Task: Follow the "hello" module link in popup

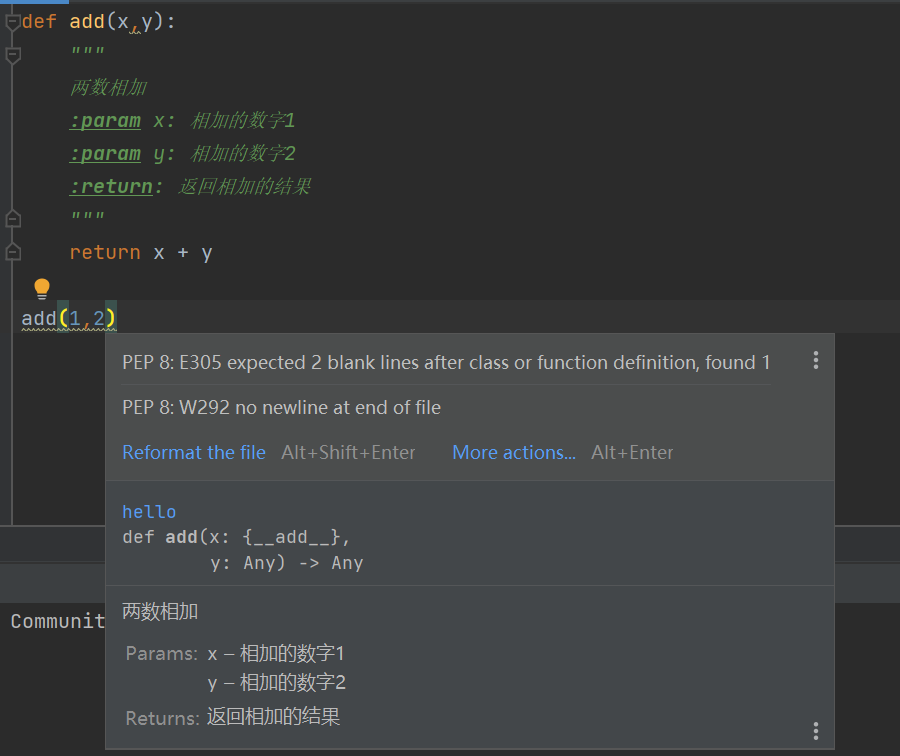Action: 149,512
